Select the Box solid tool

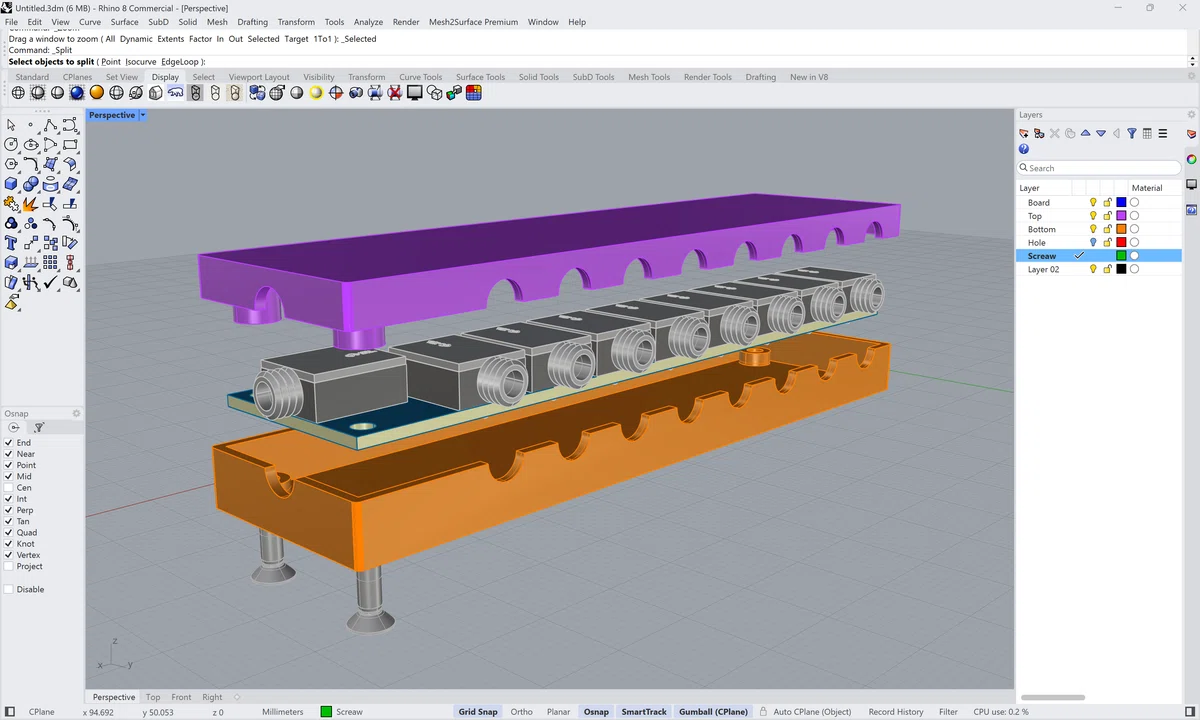pyautogui.click(x=11, y=183)
